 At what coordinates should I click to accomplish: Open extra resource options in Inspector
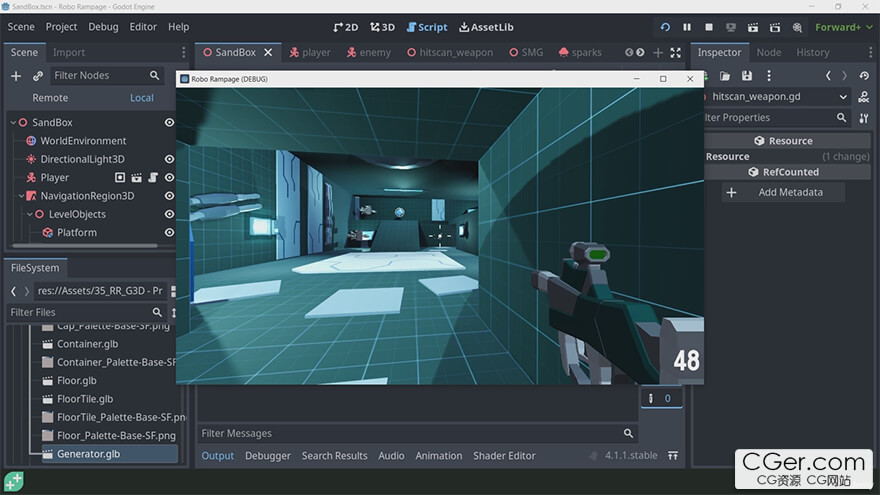click(x=769, y=76)
